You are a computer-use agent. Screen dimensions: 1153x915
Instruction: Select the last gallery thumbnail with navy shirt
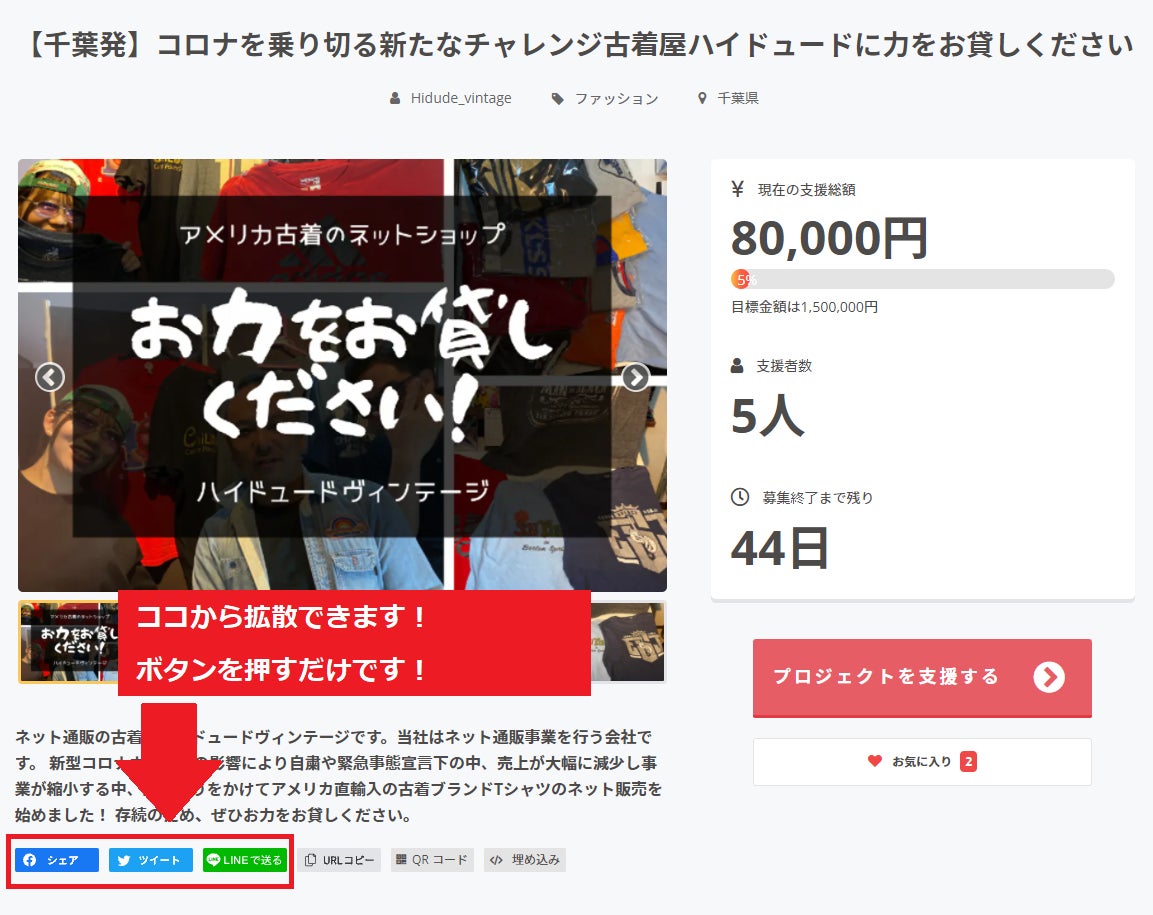coord(628,642)
